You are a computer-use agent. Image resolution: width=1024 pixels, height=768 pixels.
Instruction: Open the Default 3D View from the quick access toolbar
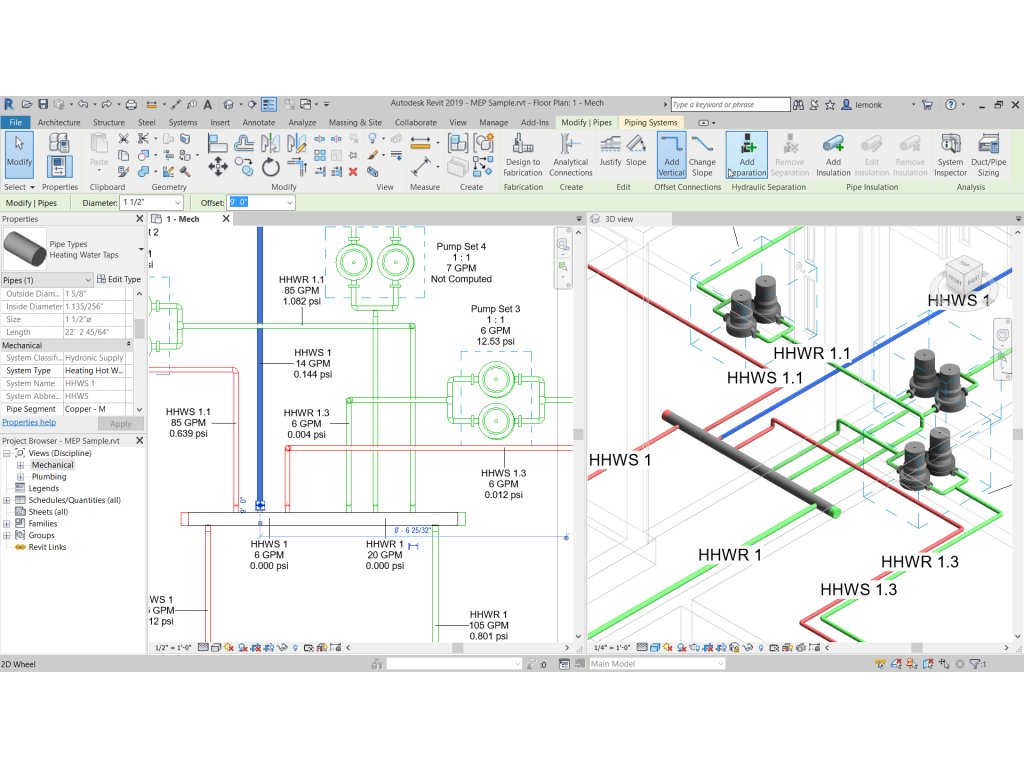(229, 104)
